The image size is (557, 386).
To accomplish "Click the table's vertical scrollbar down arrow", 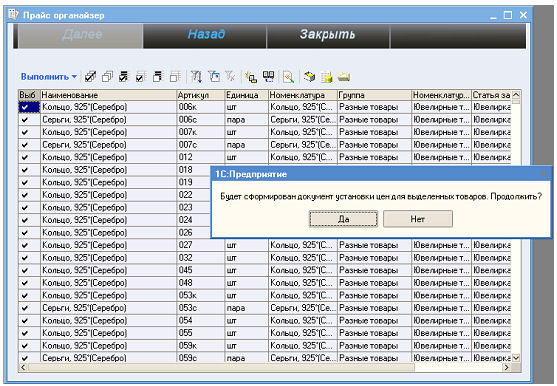I will [x=516, y=358].
